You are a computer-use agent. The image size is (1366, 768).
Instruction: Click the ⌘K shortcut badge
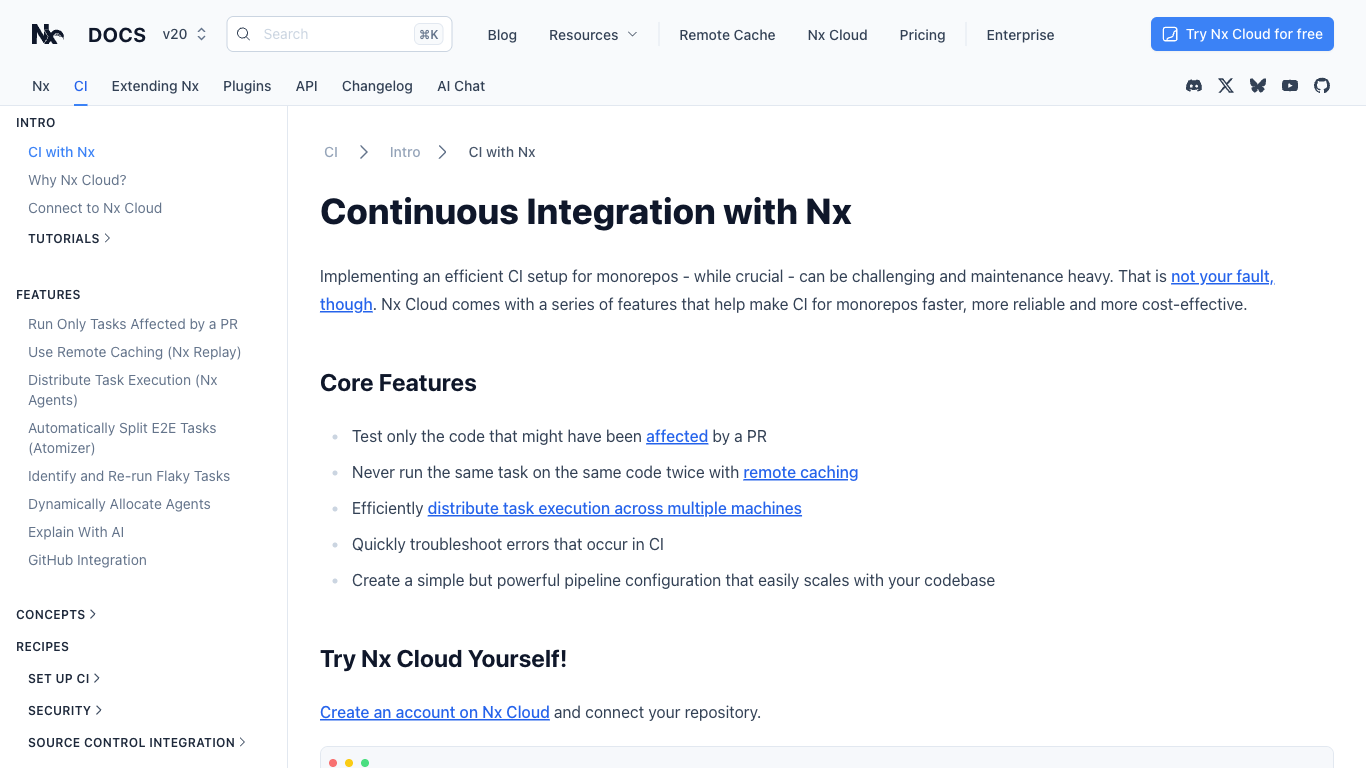[x=429, y=34]
